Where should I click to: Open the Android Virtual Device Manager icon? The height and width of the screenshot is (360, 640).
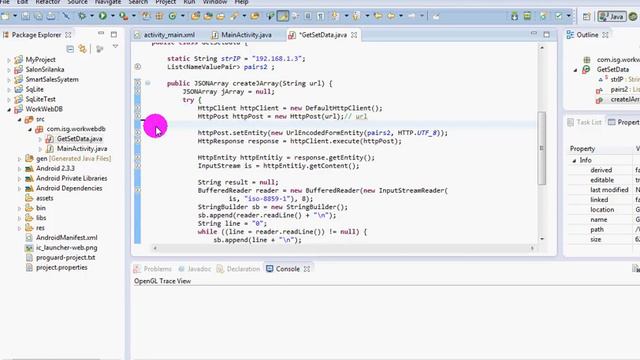527,16
